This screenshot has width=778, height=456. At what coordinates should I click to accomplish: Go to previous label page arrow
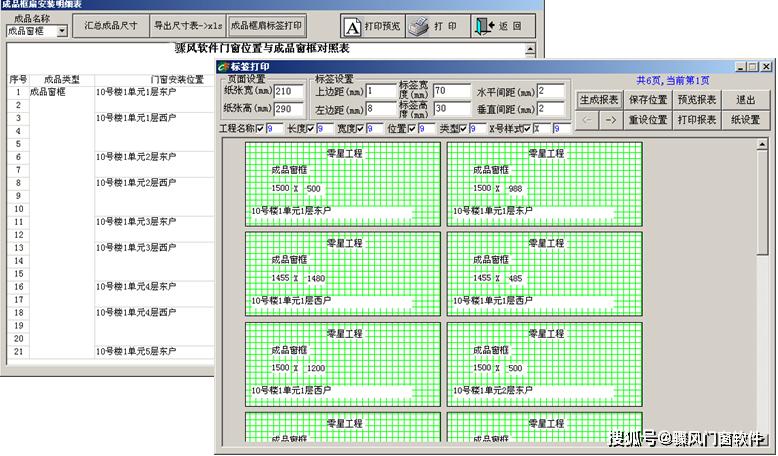click(586, 120)
